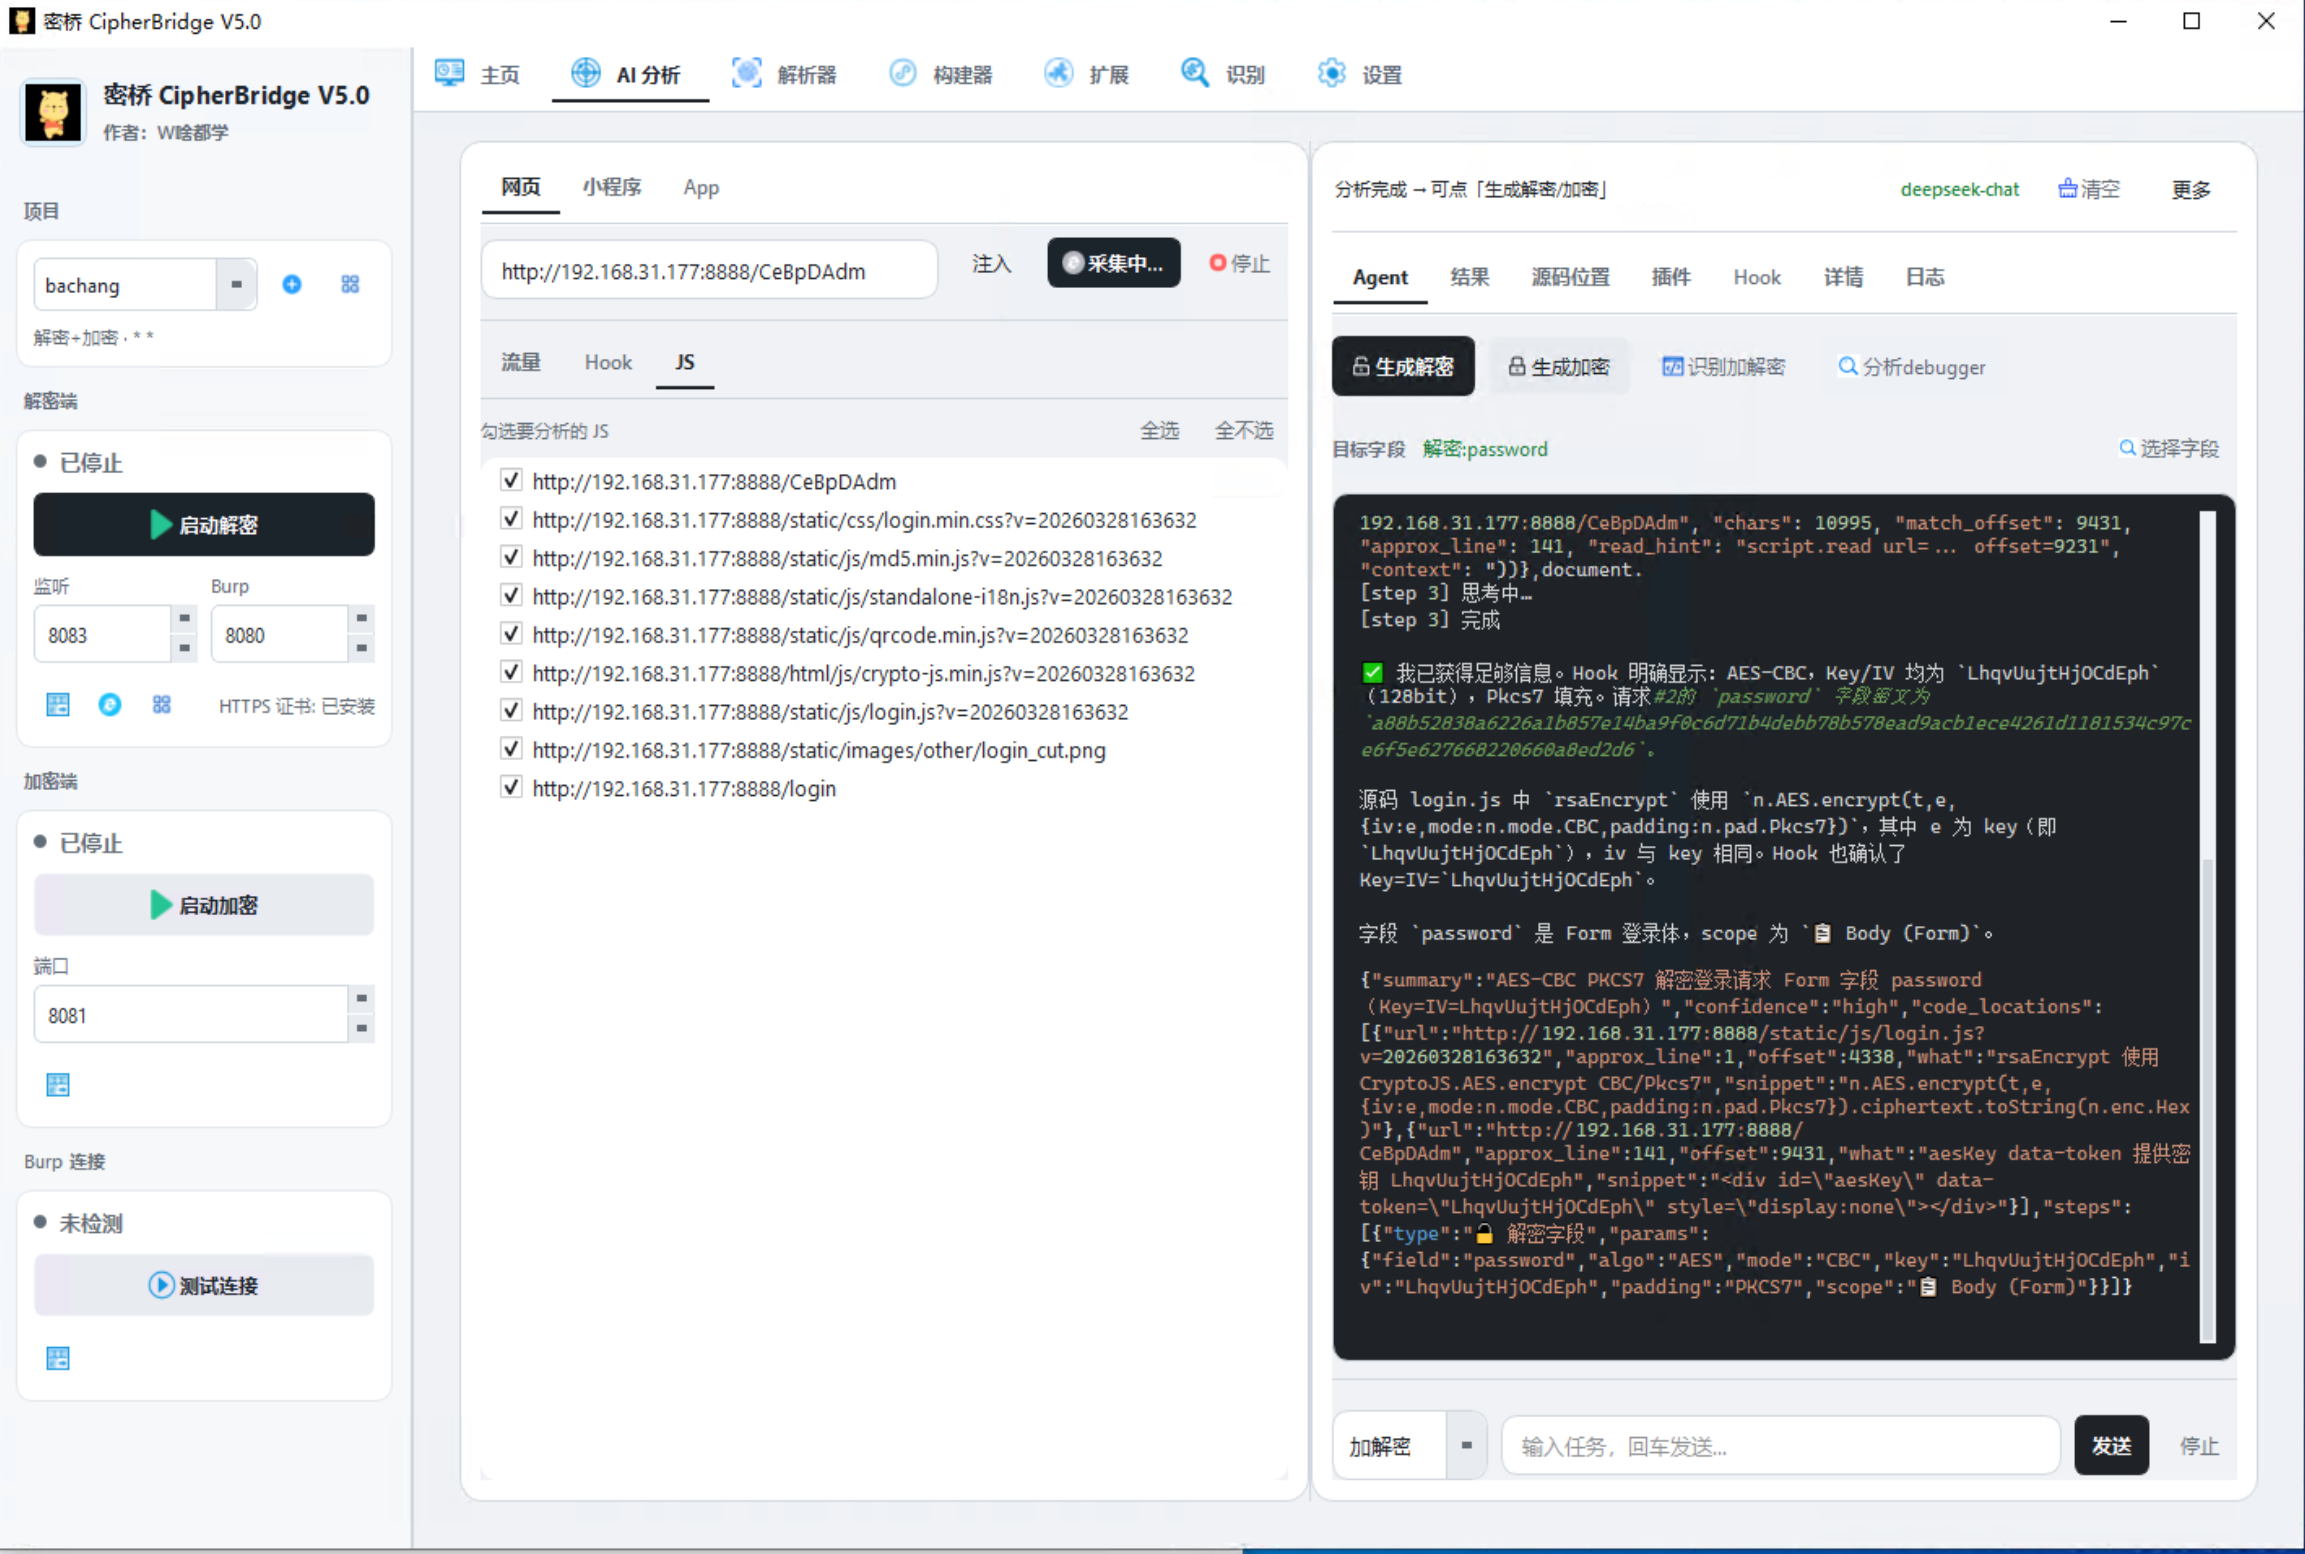The image size is (2305, 1554).
Task: Expand the 加解密 mode dropdown arrow
Action: (x=1466, y=1445)
